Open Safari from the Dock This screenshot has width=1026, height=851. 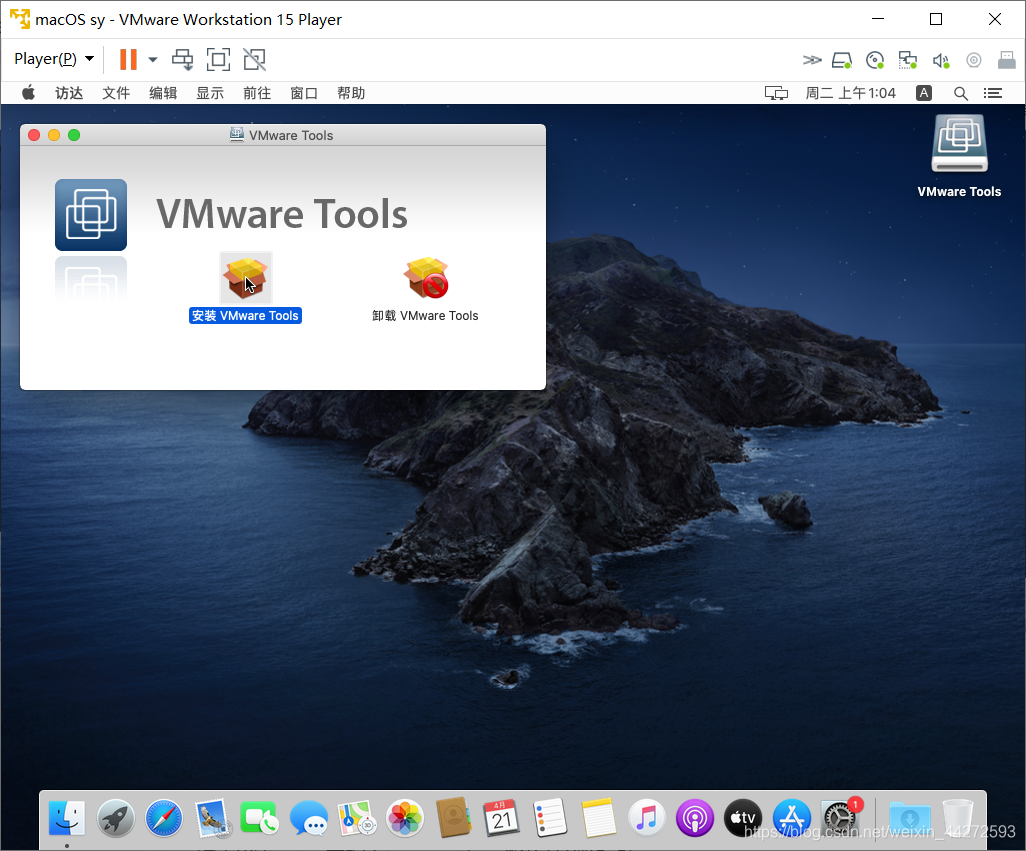point(164,818)
